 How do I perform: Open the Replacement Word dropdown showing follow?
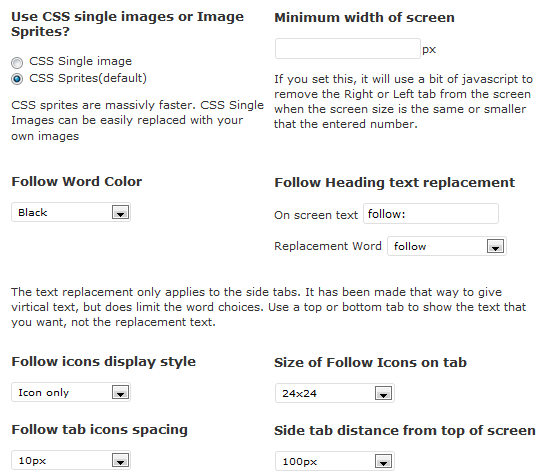pos(447,246)
